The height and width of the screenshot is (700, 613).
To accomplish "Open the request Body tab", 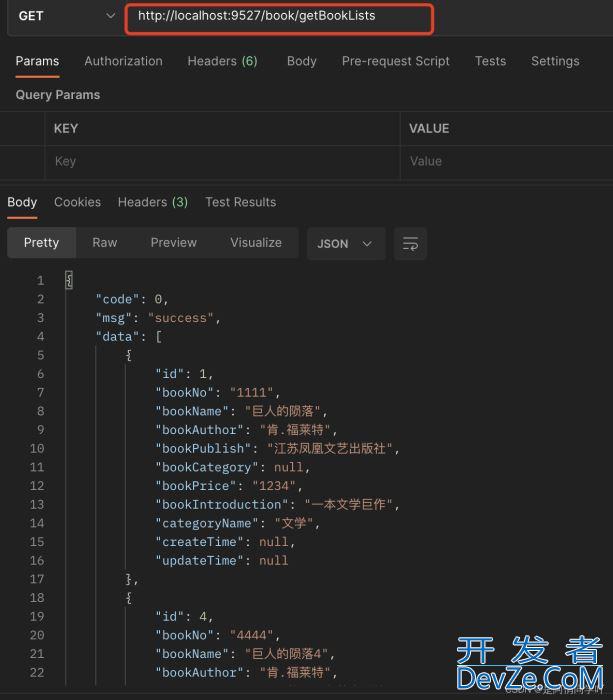I will [302, 61].
